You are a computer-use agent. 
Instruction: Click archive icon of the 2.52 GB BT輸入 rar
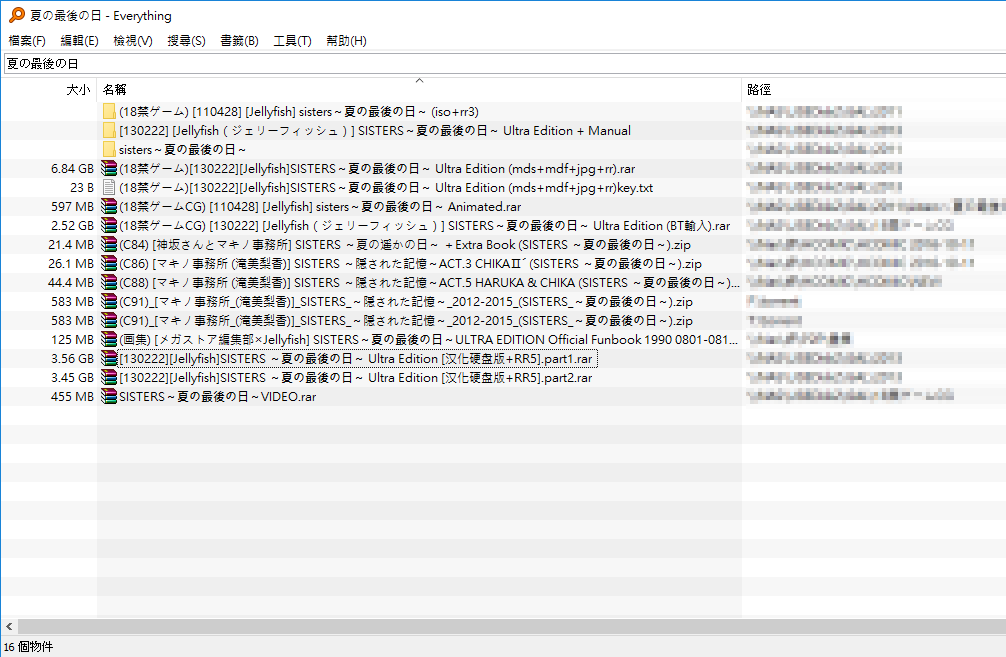109,226
